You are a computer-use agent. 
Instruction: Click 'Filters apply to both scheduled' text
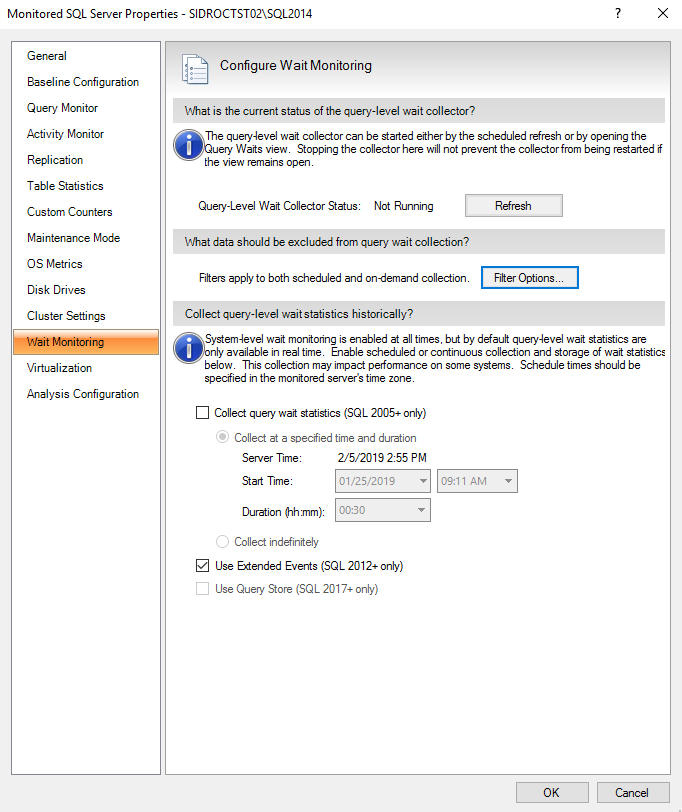coord(334,278)
